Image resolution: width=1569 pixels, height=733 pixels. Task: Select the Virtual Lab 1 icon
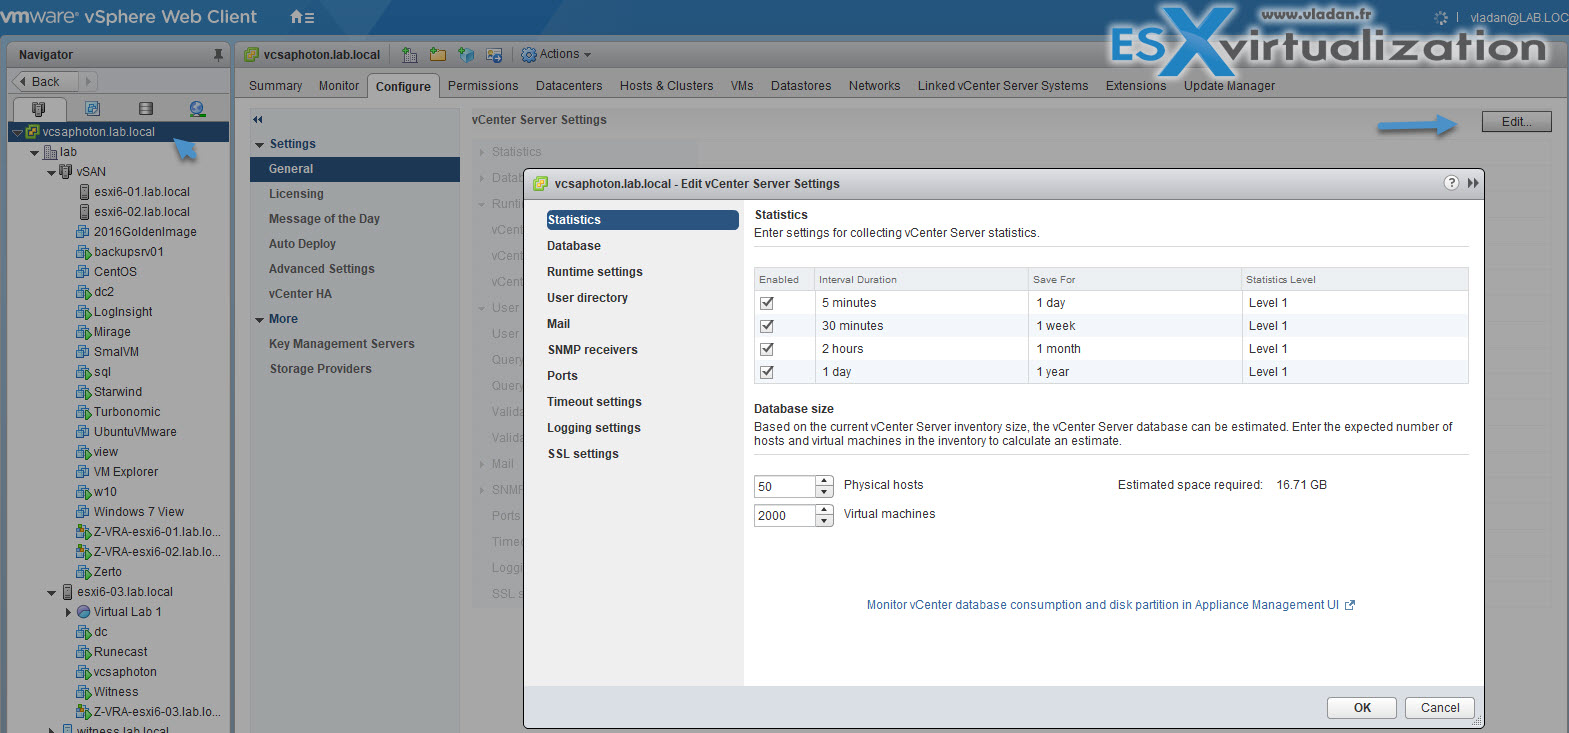coord(84,612)
